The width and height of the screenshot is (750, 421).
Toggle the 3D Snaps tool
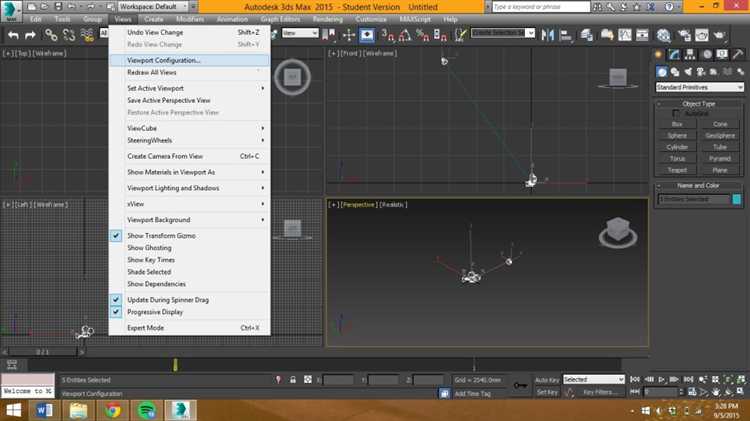tap(387, 34)
